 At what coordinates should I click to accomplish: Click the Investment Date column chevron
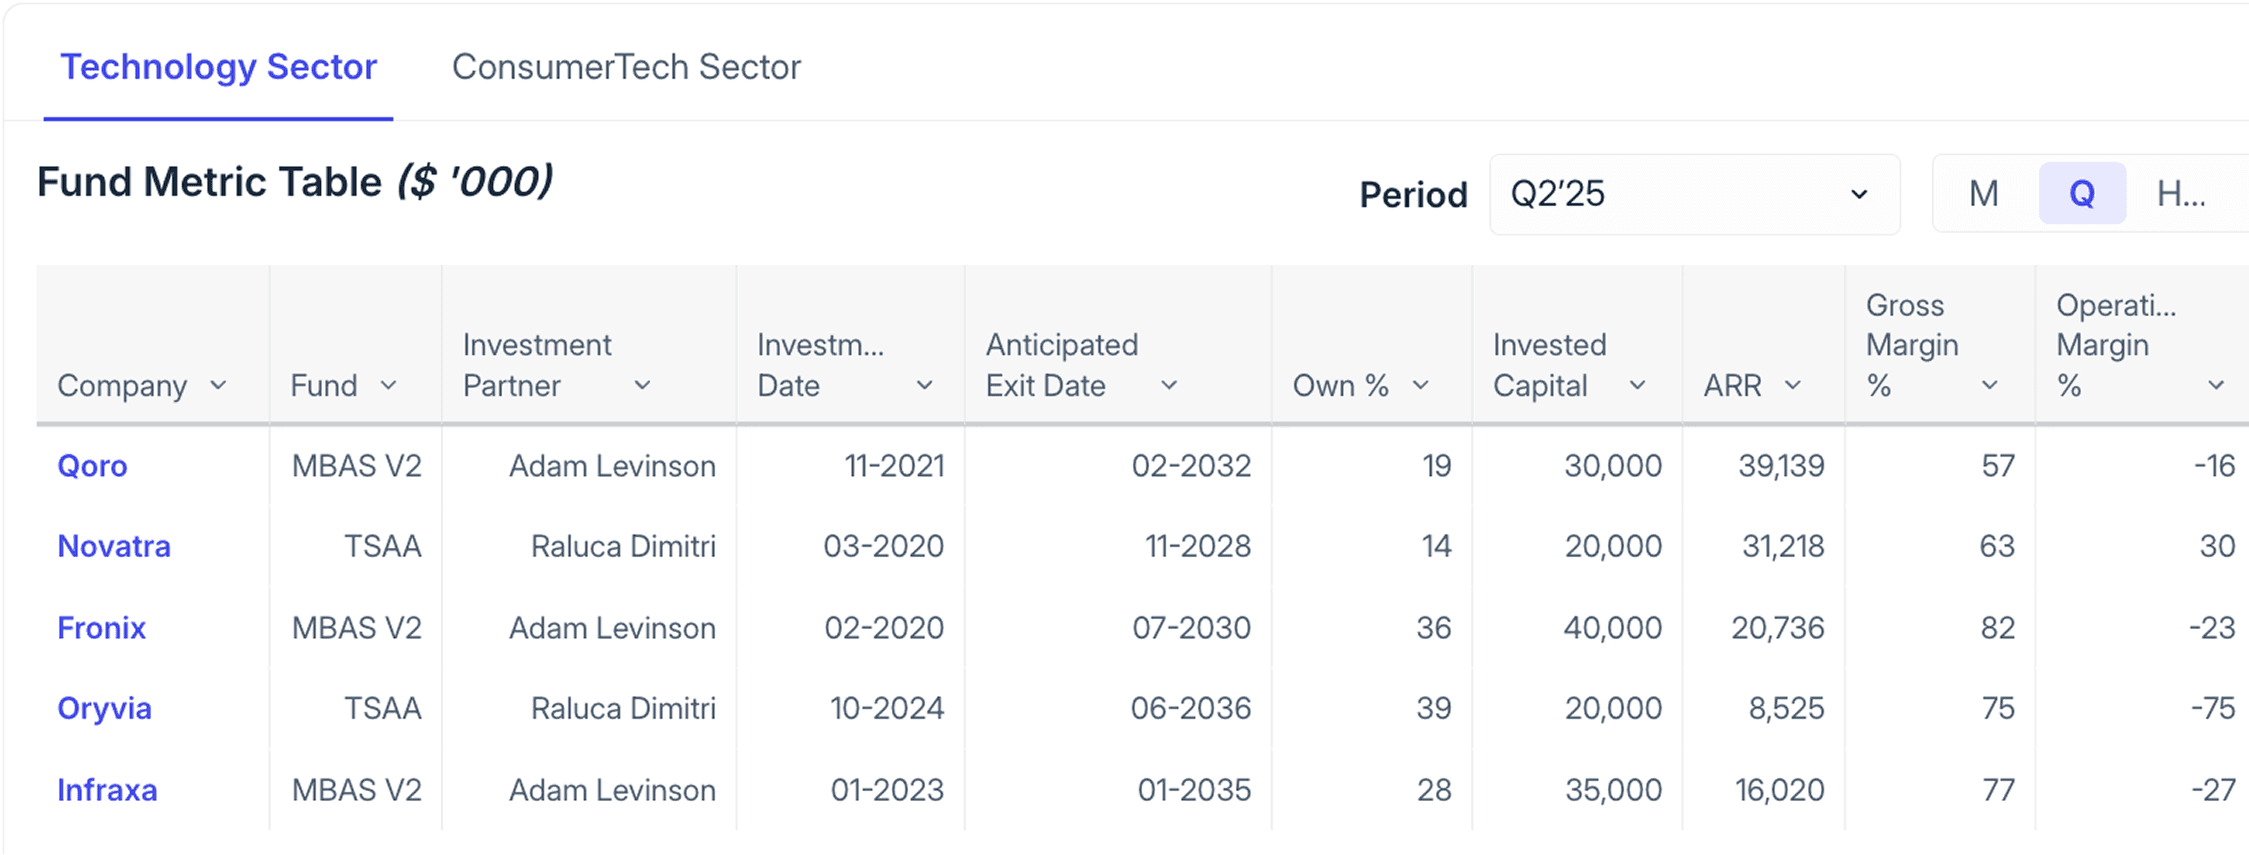point(924,385)
